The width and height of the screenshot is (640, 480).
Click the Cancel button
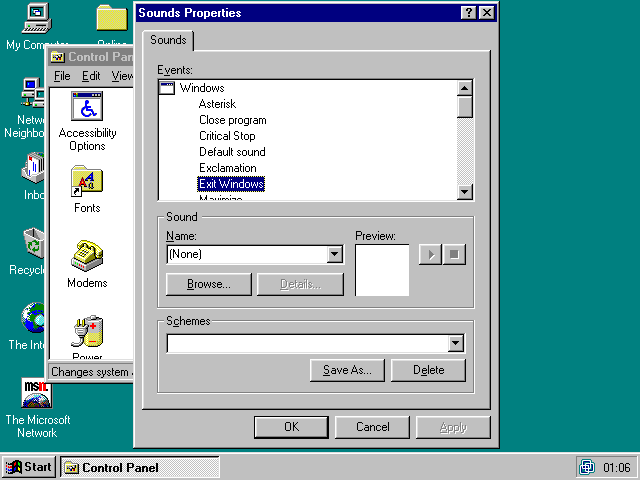[372, 427]
